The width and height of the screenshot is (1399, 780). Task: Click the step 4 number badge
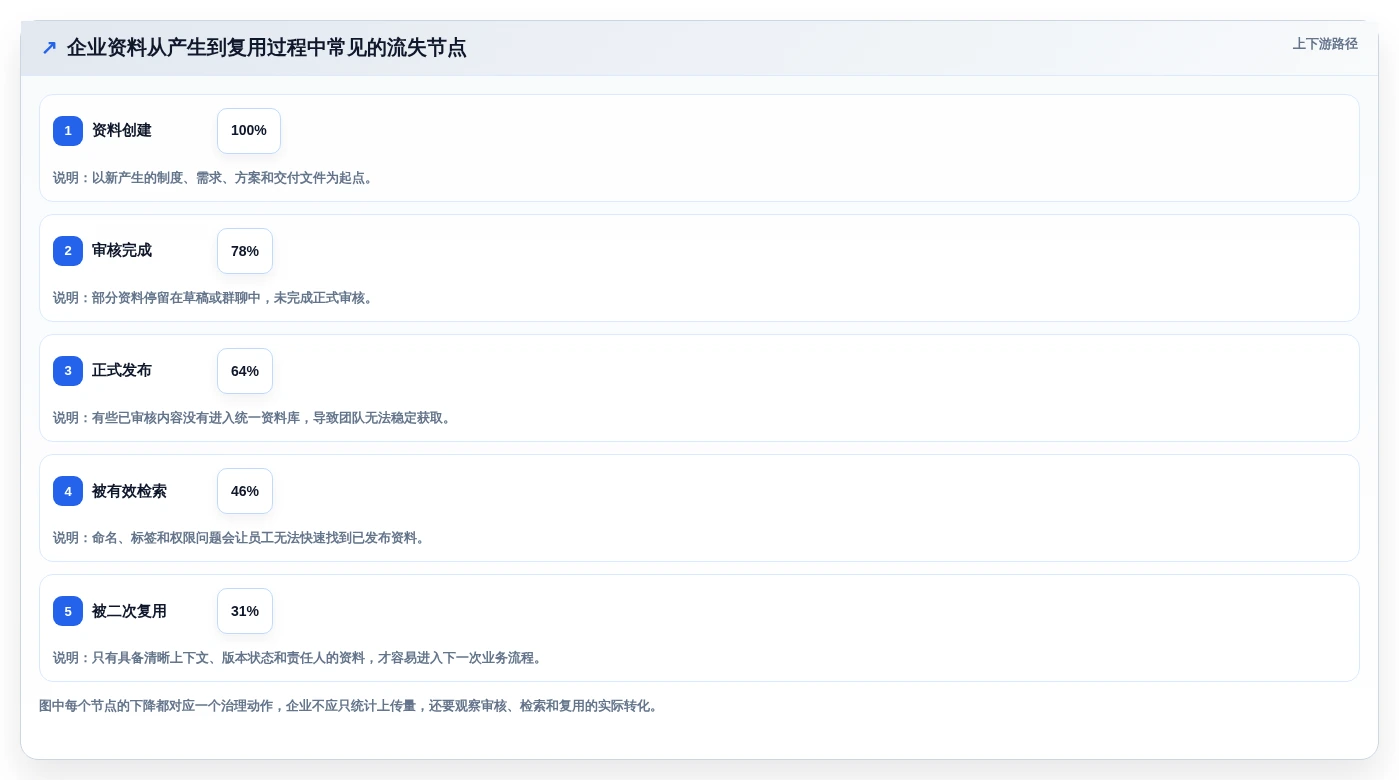(x=68, y=491)
